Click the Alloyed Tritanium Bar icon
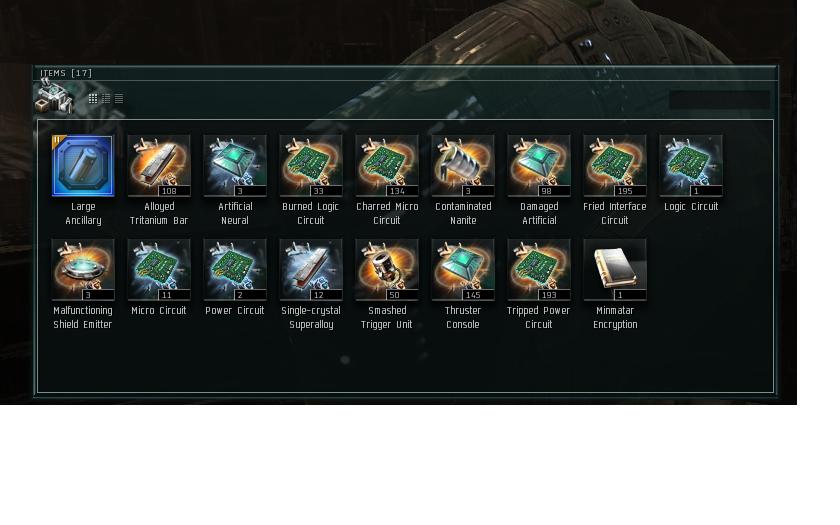The width and height of the screenshot is (840, 525). tap(159, 166)
